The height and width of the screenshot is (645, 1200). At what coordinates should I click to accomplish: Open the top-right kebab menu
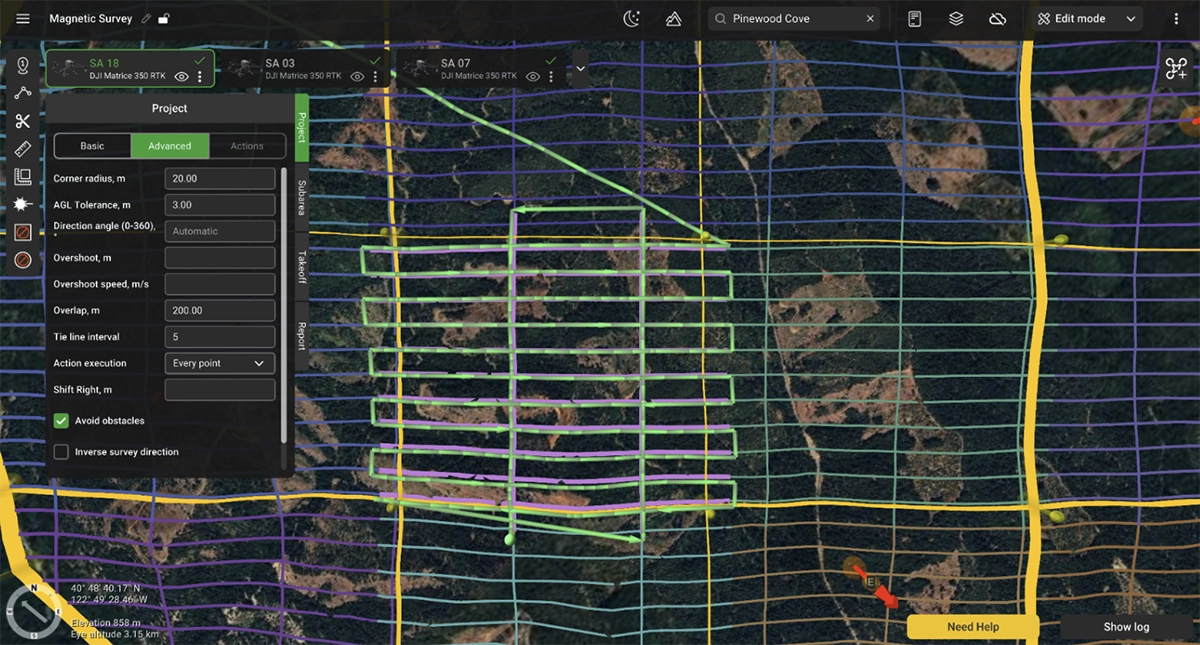click(1176, 19)
